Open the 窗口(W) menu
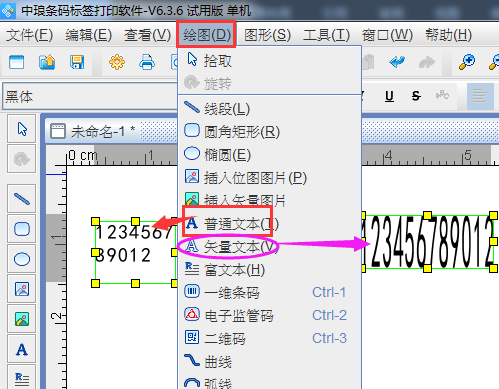499x389 pixels. tap(387, 35)
